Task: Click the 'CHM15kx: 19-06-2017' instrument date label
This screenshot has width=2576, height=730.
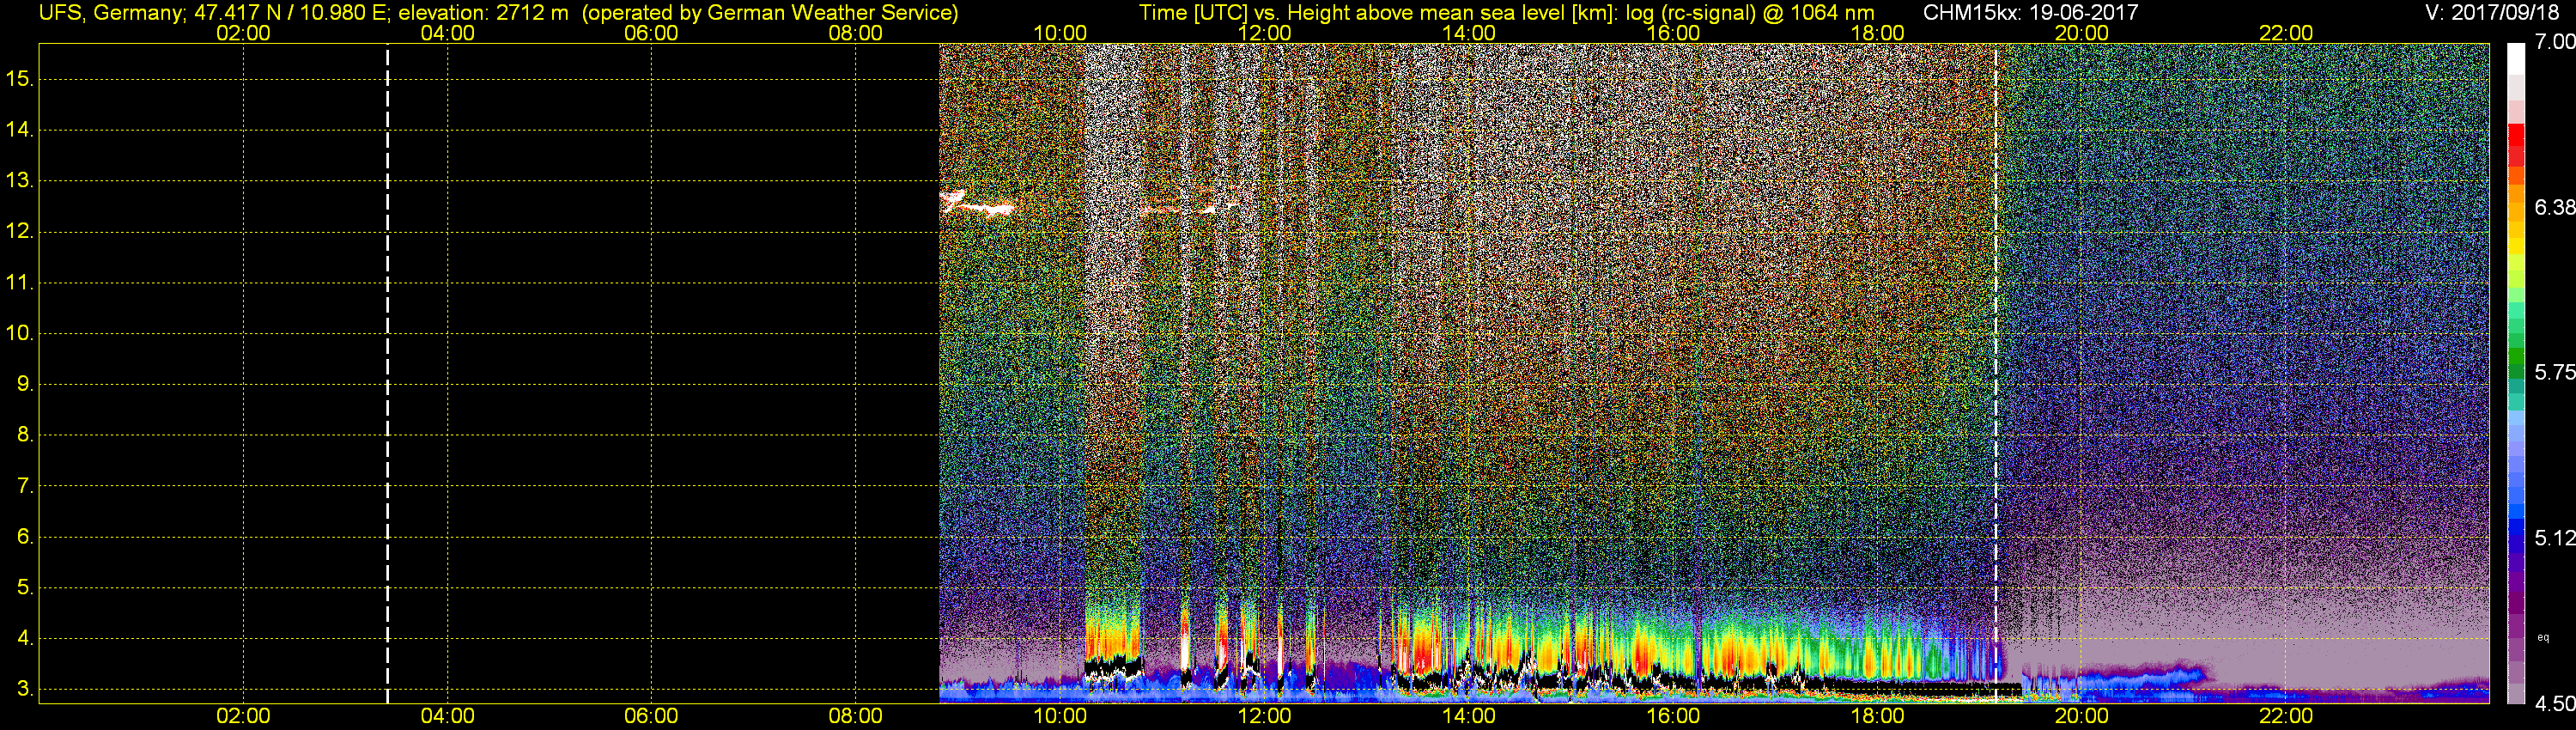Action: 2030,13
